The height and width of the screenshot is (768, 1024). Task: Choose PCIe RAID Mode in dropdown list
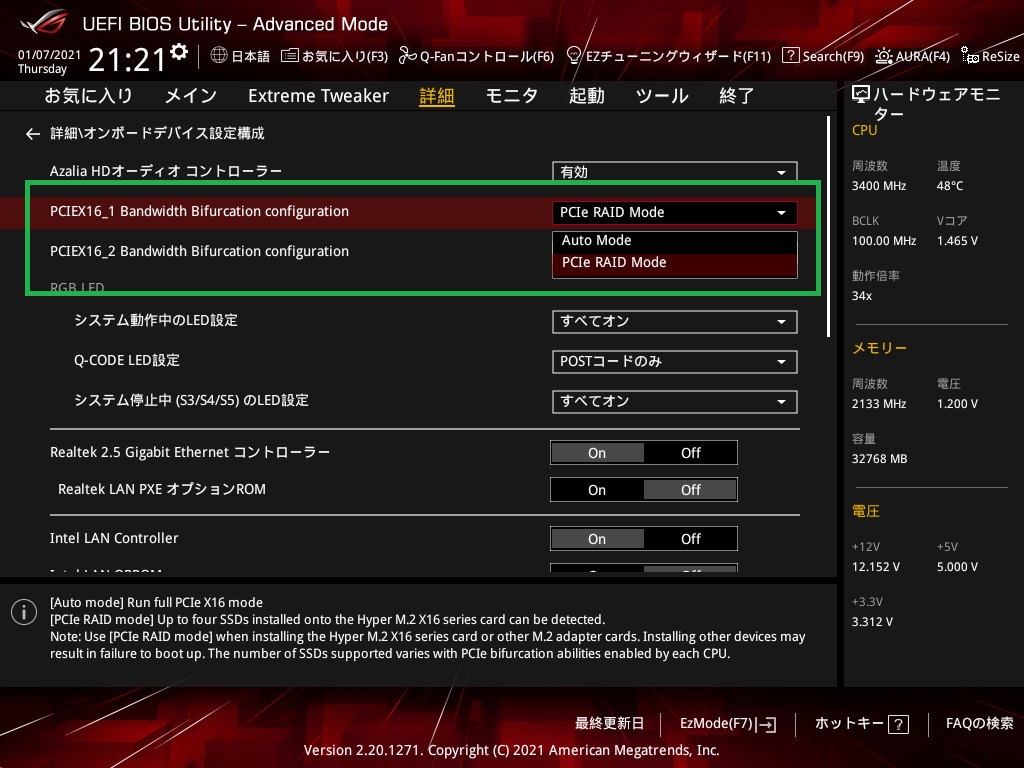[x=675, y=263]
